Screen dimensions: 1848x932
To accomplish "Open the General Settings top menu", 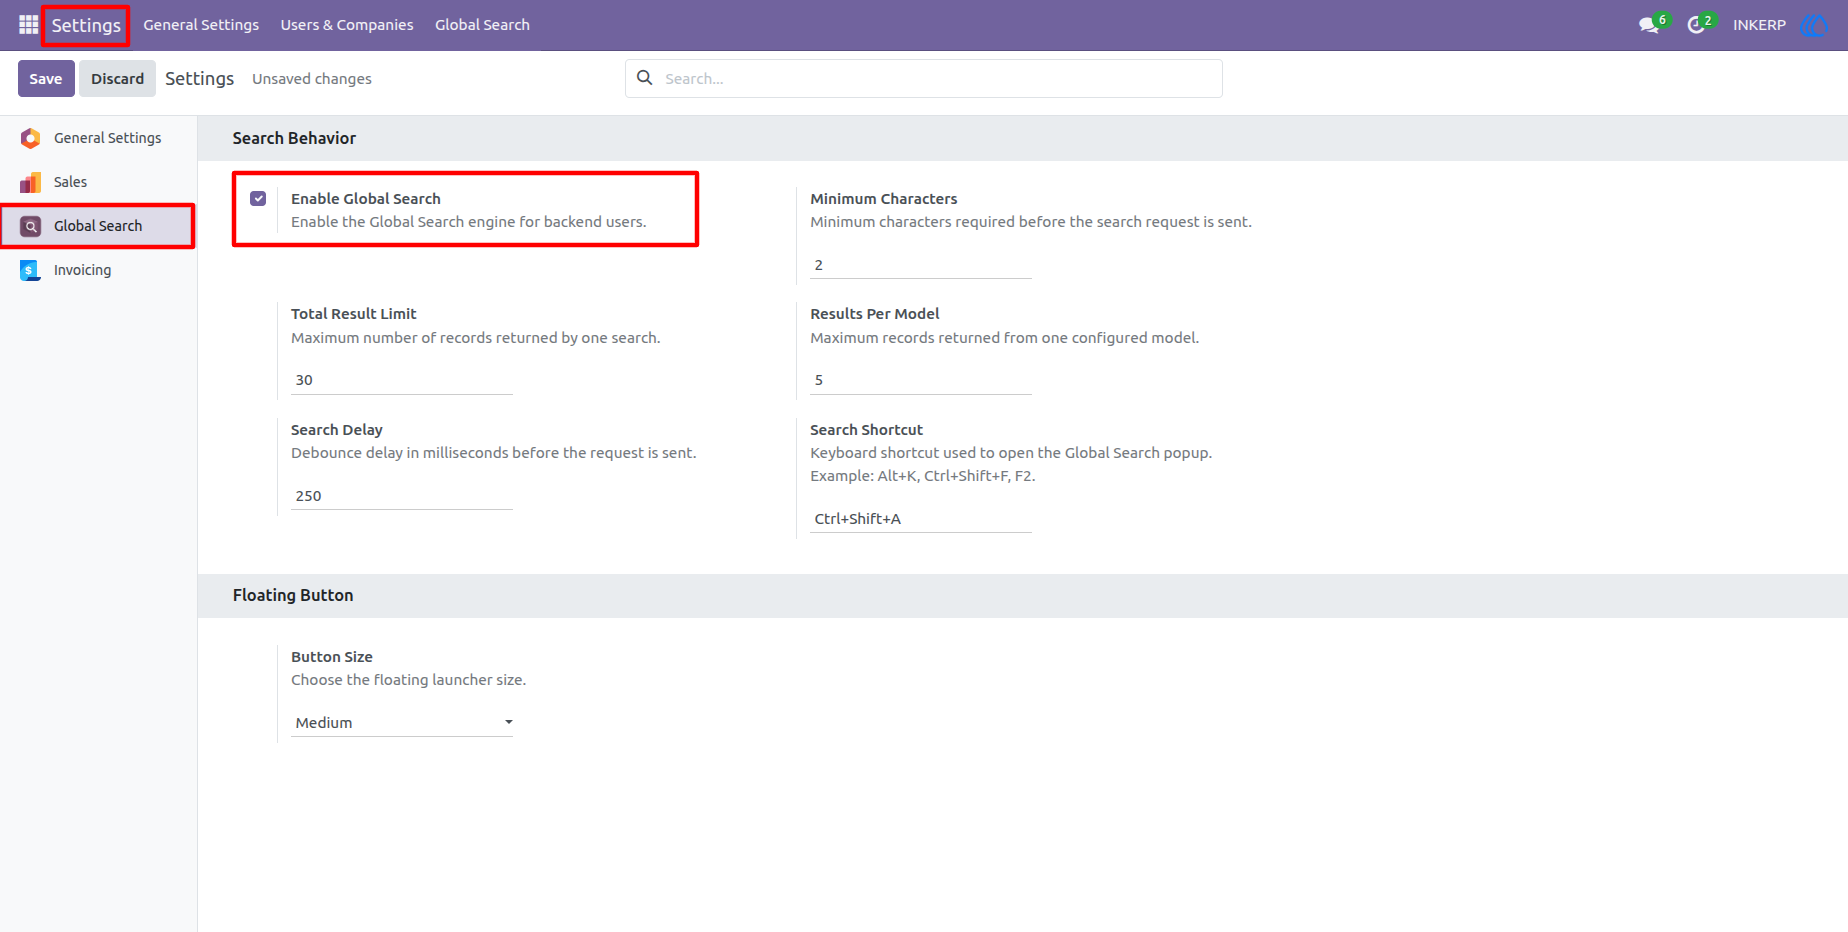I will click(x=201, y=25).
